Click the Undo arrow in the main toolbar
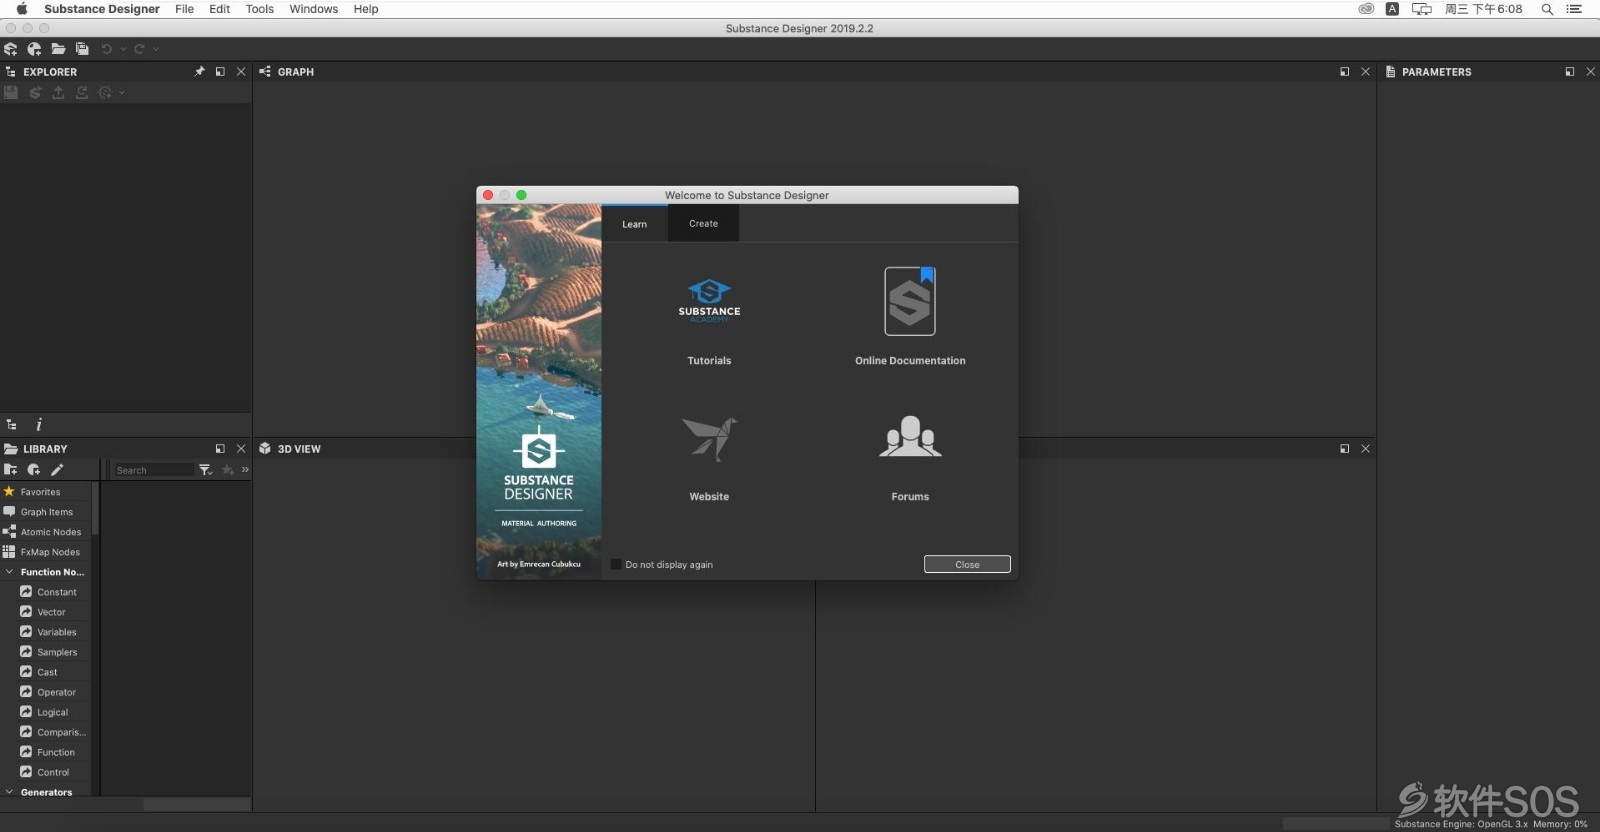The height and width of the screenshot is (832, 1600). click(x=107, y=49)
